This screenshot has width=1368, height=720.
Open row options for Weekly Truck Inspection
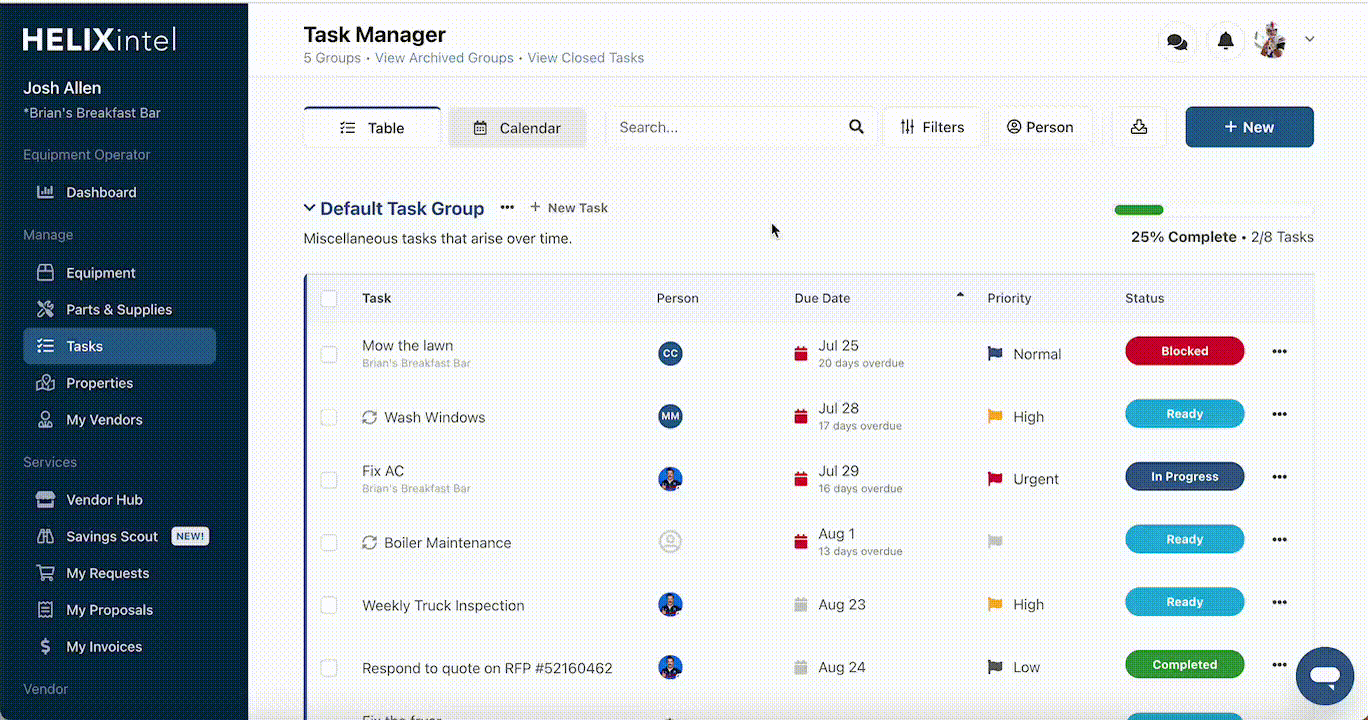1279,602
